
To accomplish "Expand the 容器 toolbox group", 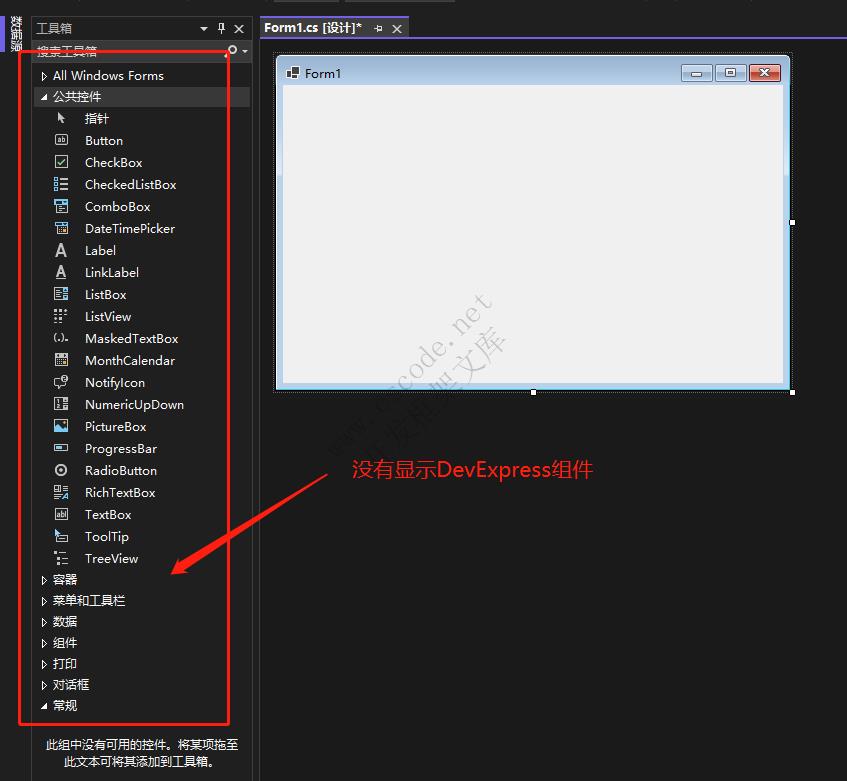I will click(44, 580).
